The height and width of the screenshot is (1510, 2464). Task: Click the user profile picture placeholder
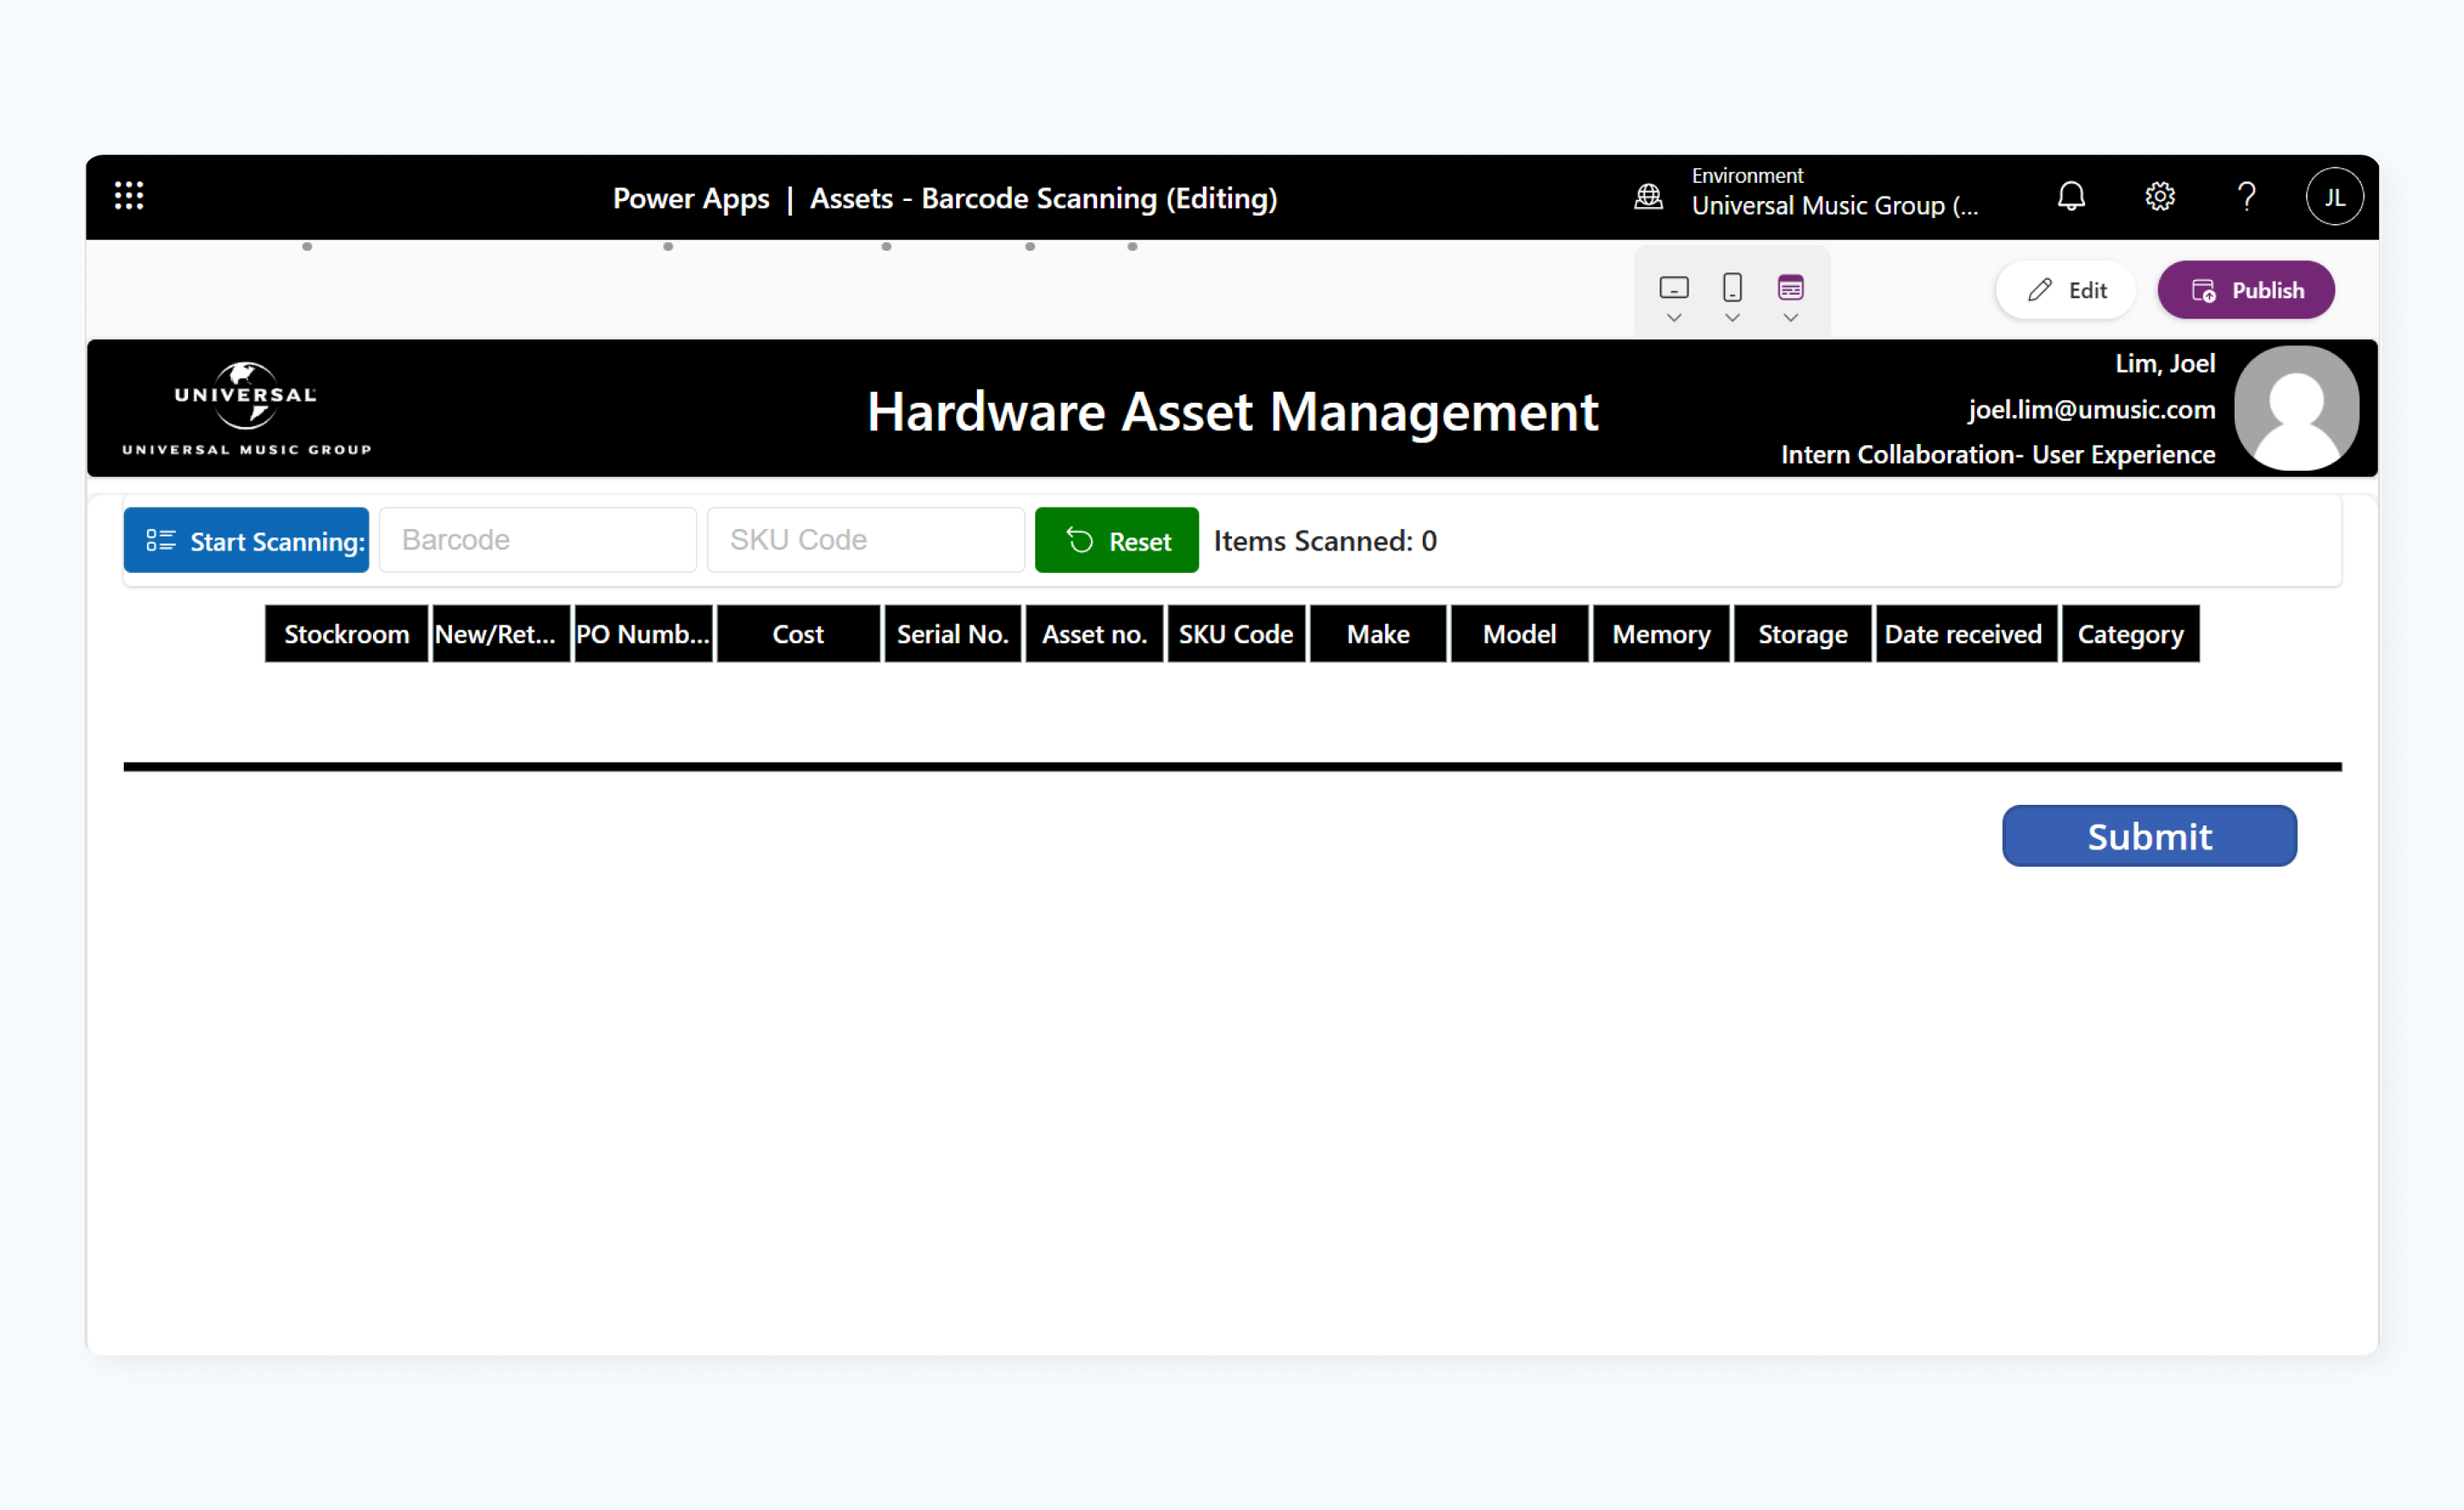coord(2296,408)
